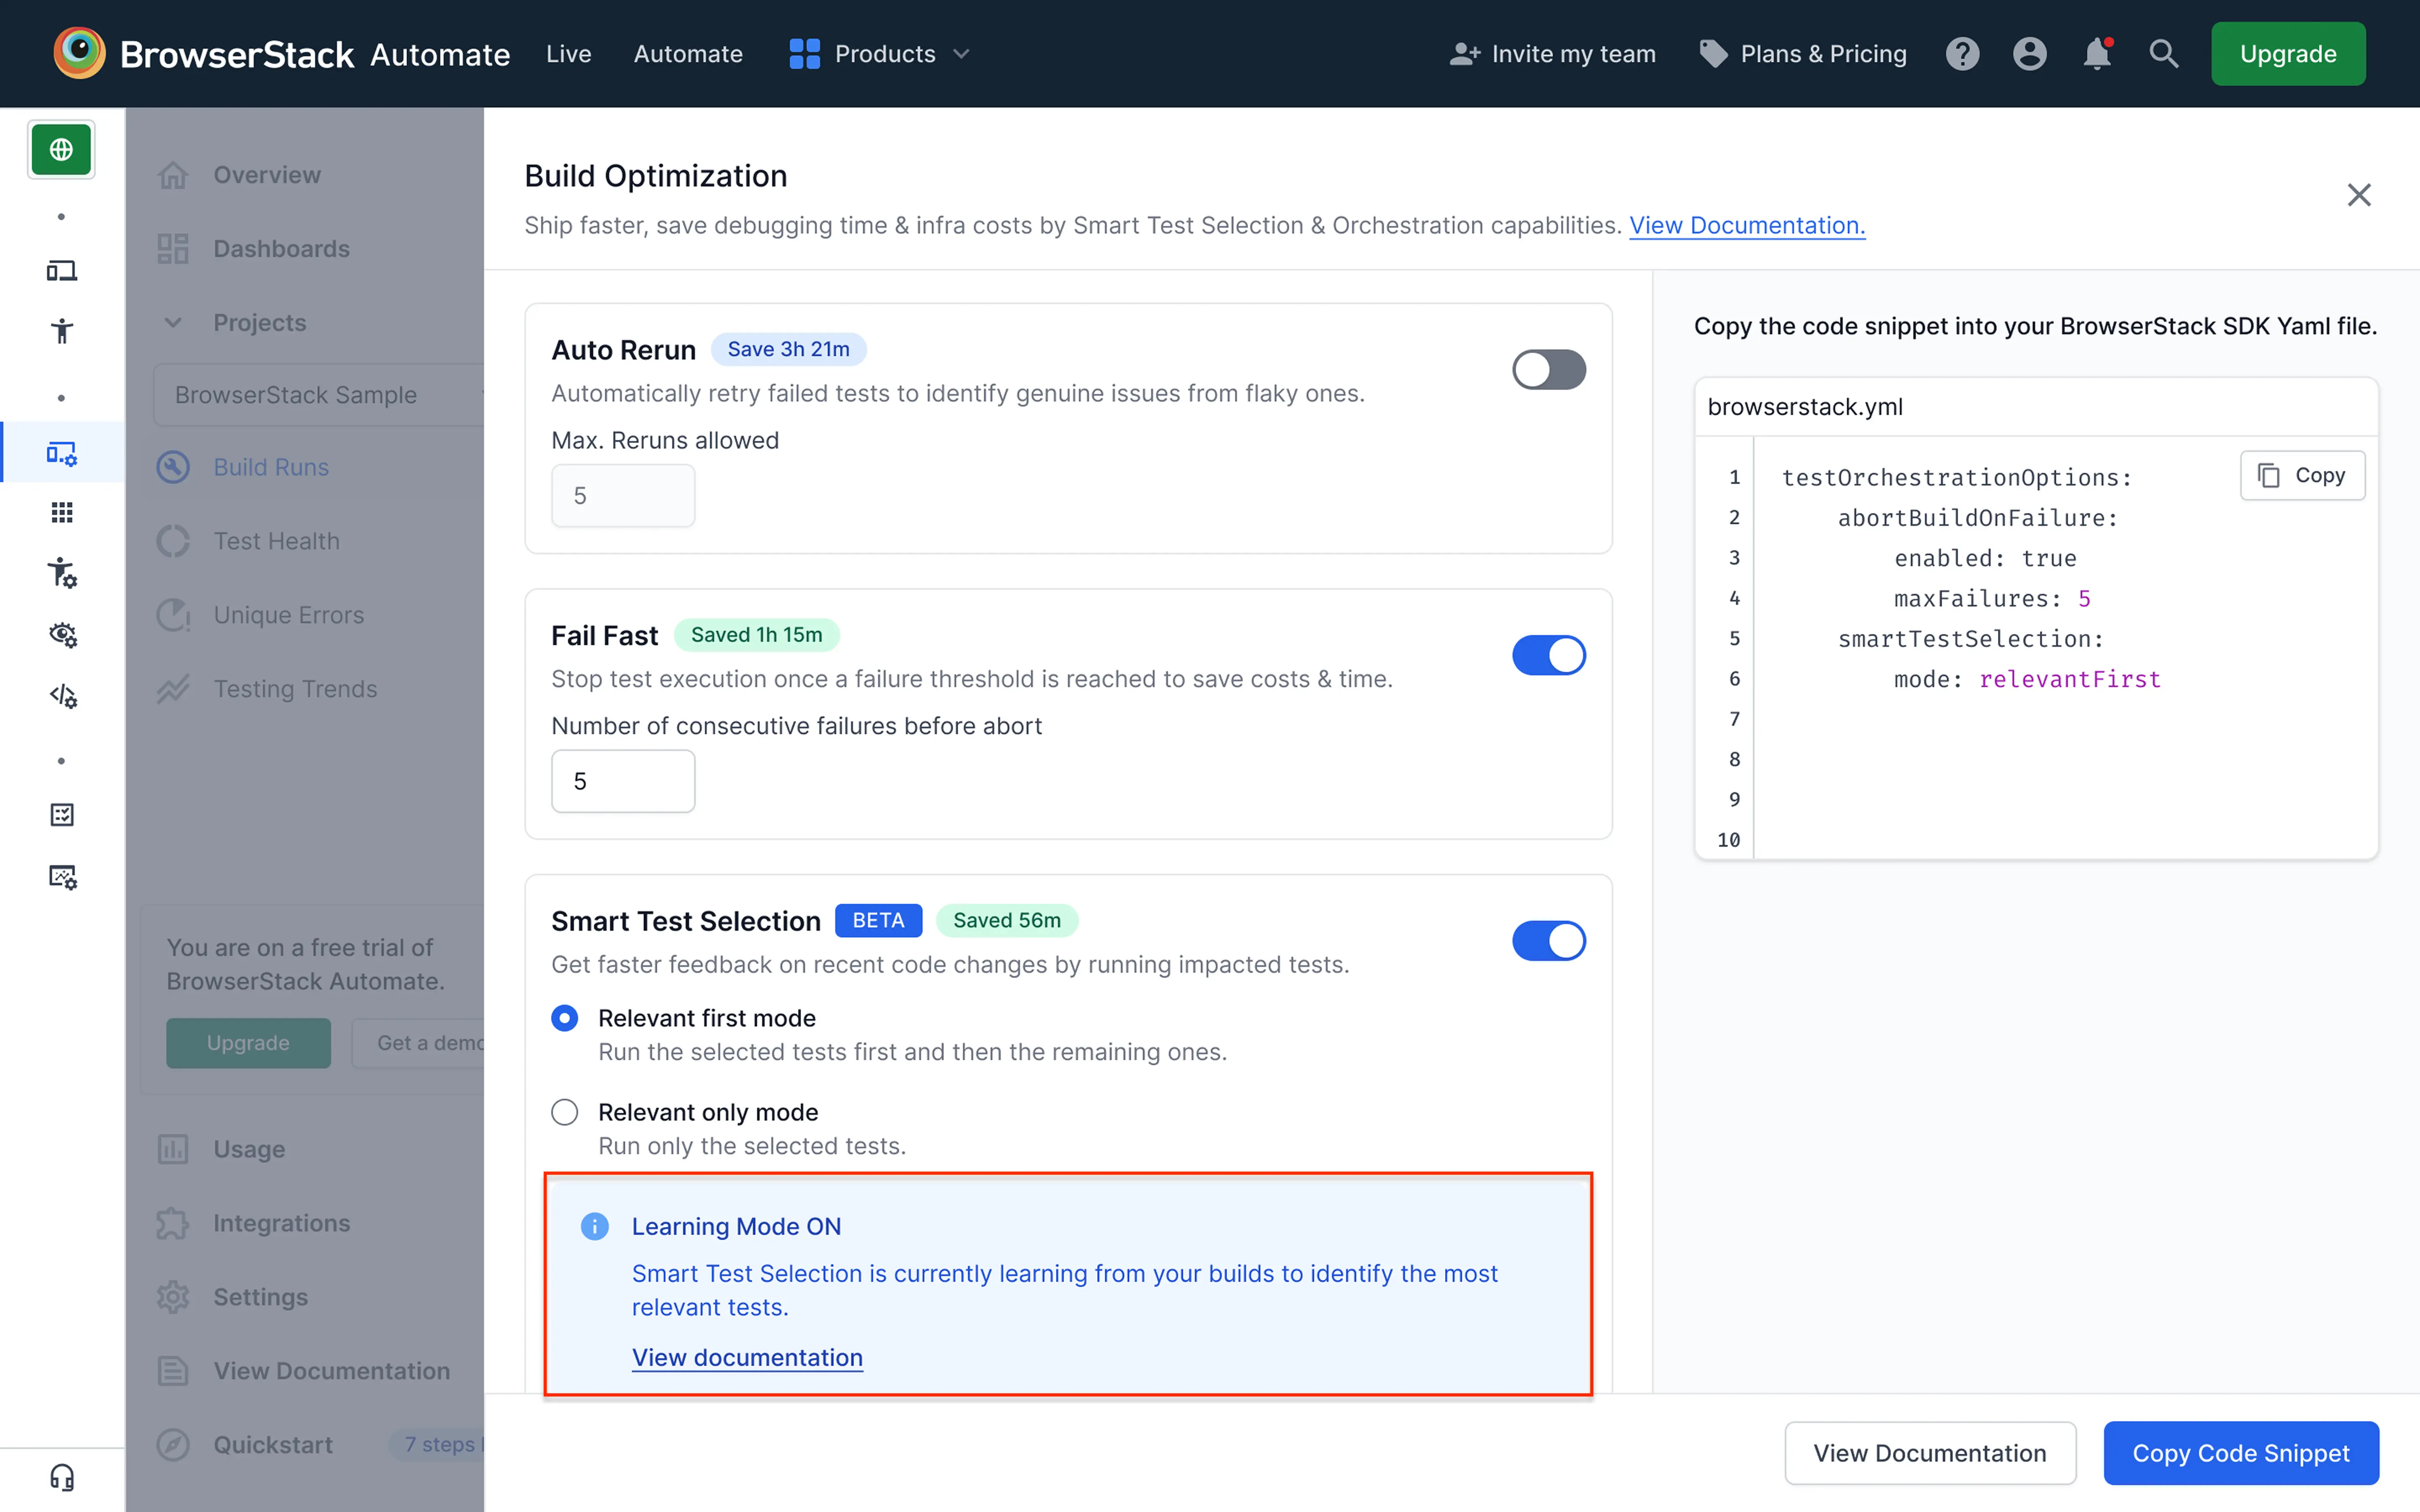
Task: Open the eye-gear visual testing icon
Action: click(62, 634)
